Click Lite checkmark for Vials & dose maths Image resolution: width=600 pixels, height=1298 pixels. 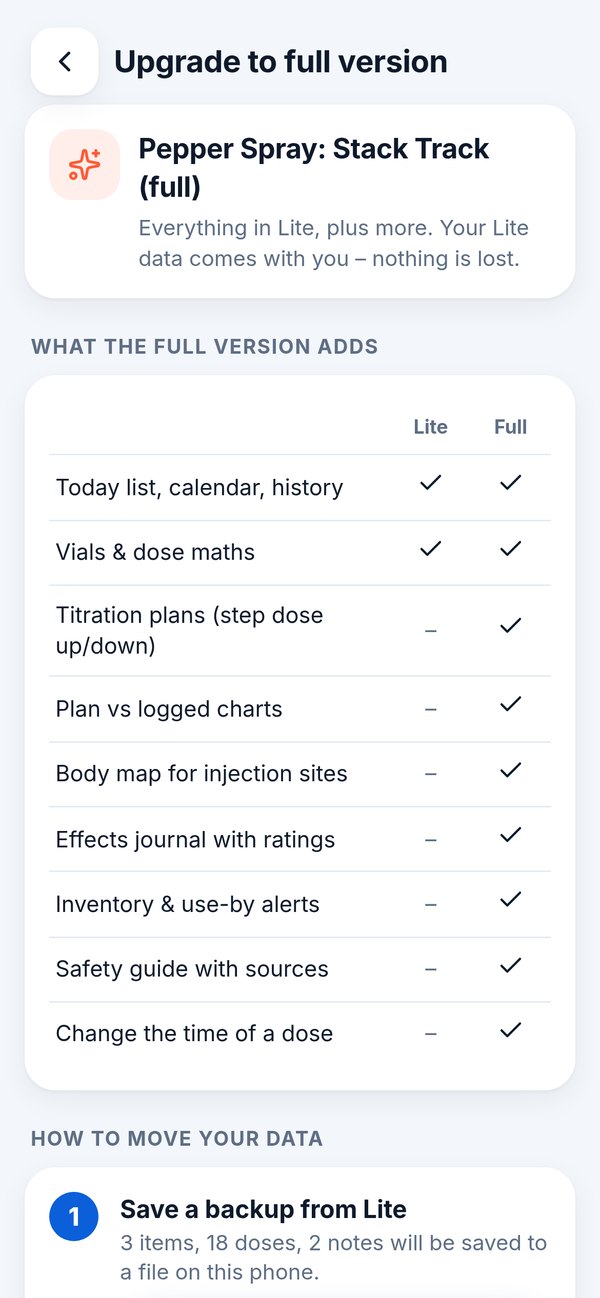tap(430, 548)
